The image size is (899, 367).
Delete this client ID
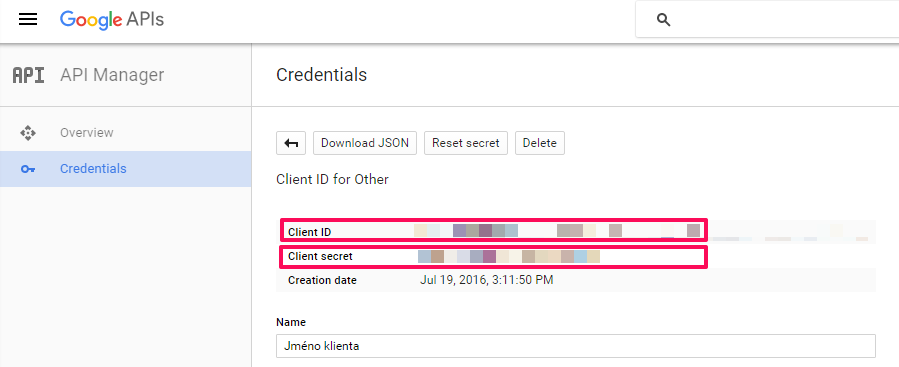point(540,143)
